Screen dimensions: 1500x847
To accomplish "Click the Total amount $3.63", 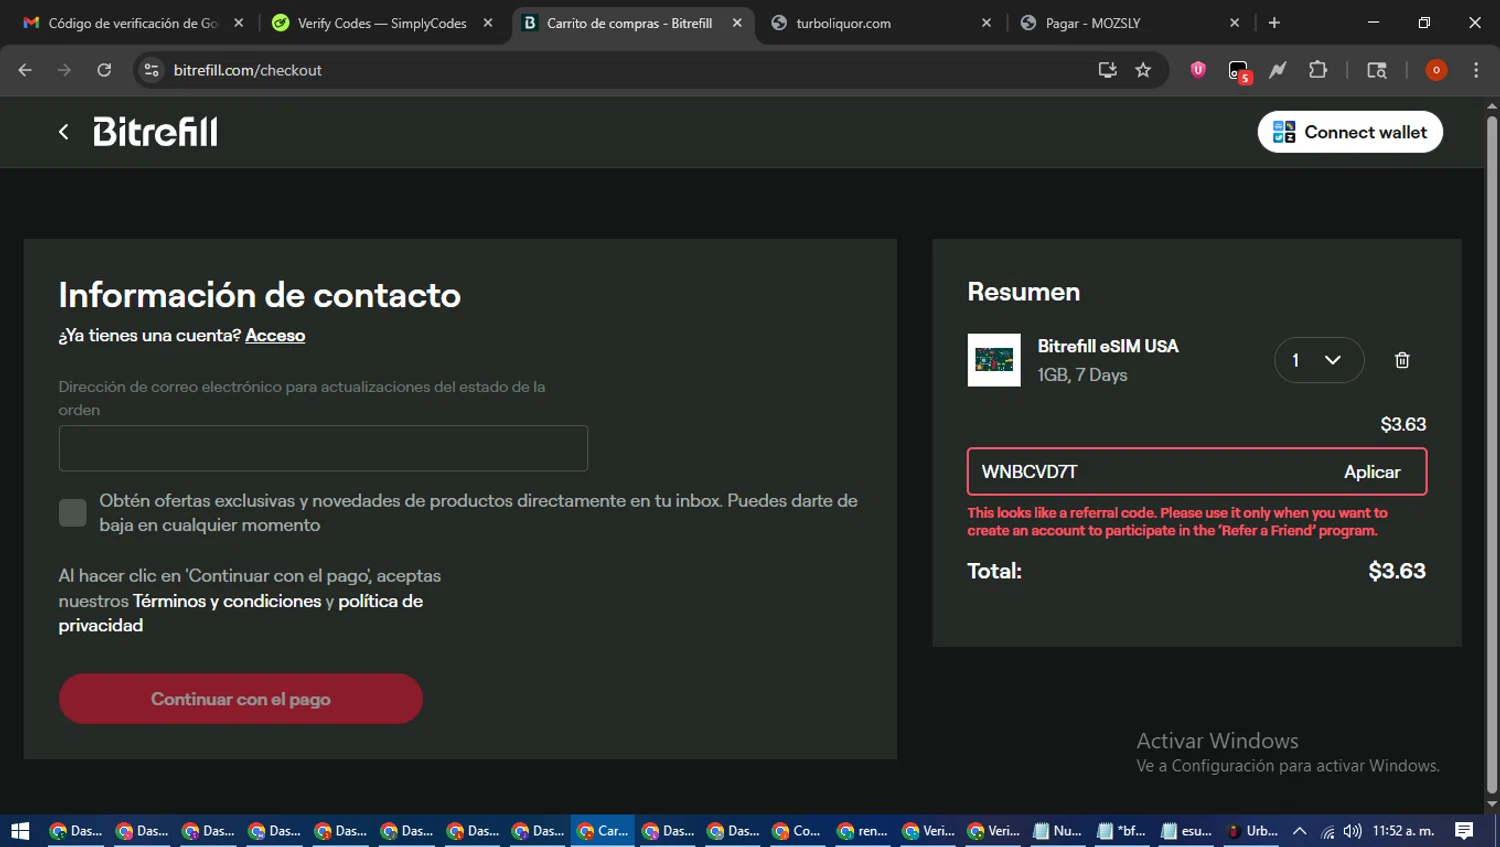I will pos(1397,571).
